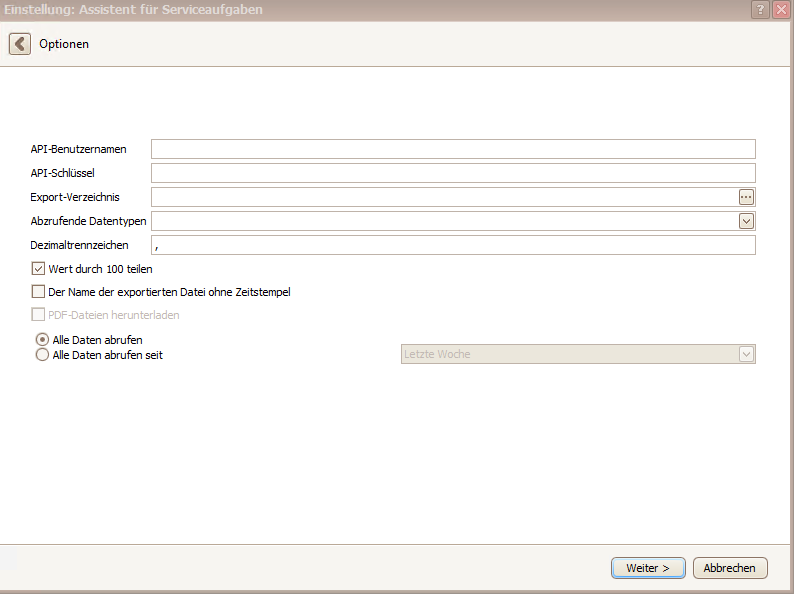Open the Abzrufende Datentypen dropdown
Viewport: 794px width, 594px height.
pos(746,221)
